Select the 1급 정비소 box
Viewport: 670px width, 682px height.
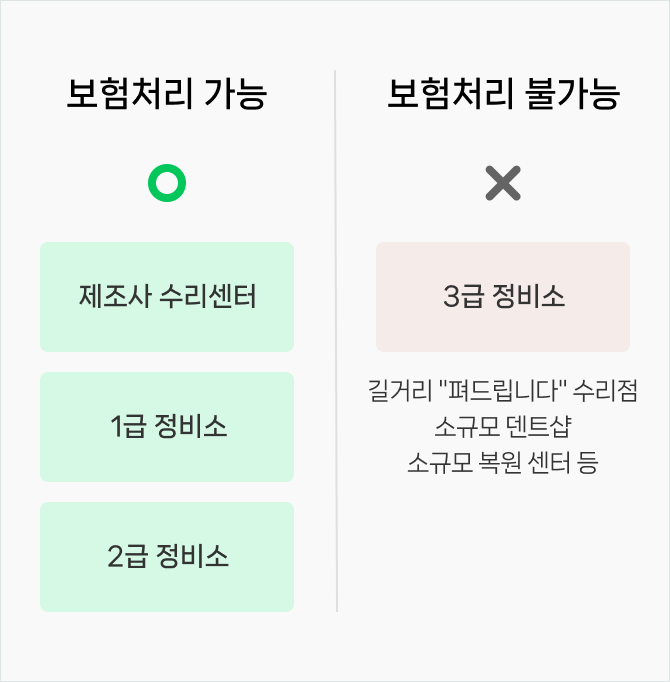167,427
